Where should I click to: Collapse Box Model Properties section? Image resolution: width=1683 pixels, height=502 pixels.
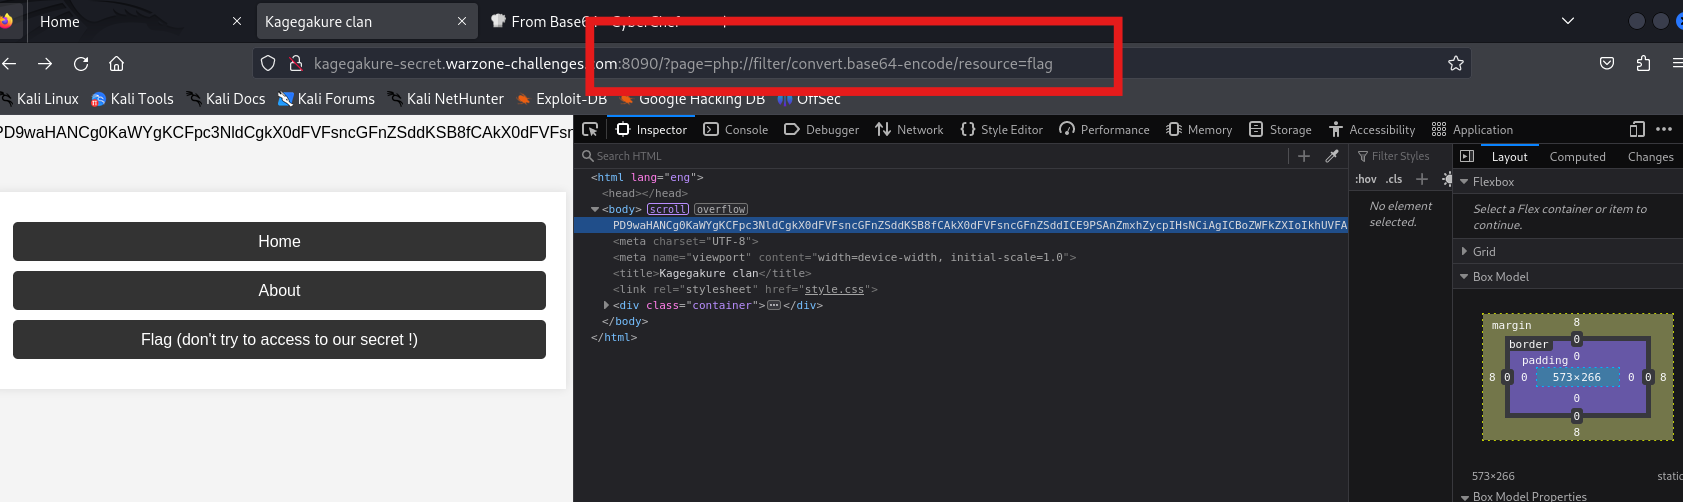click(1464, 497)
